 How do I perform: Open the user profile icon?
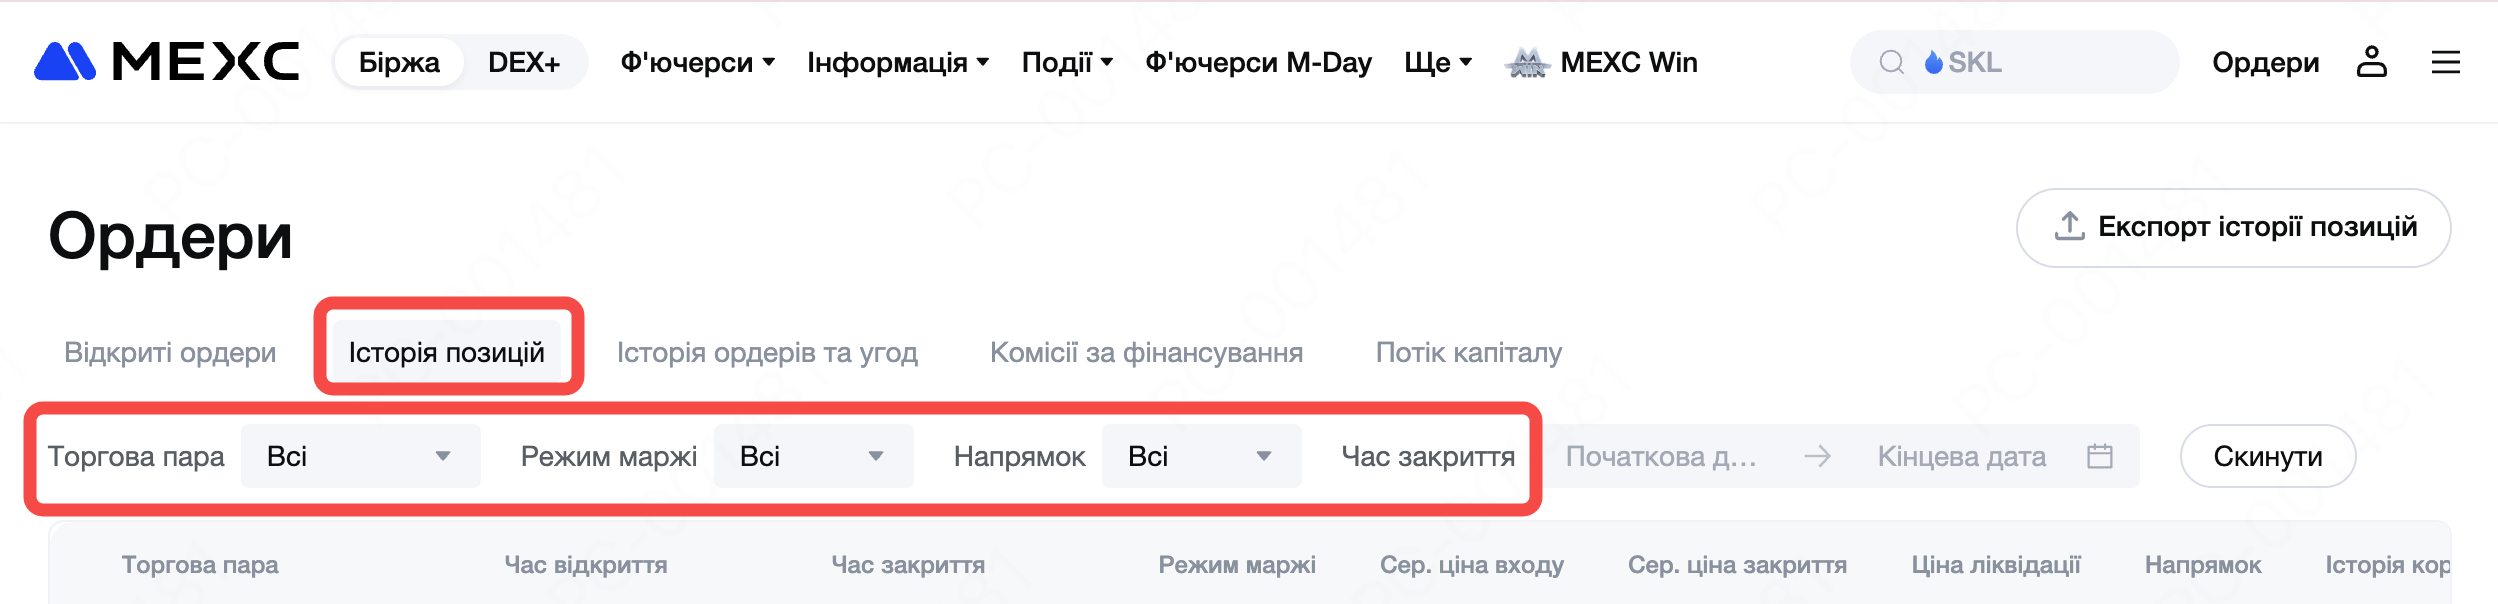point(2371,62)
